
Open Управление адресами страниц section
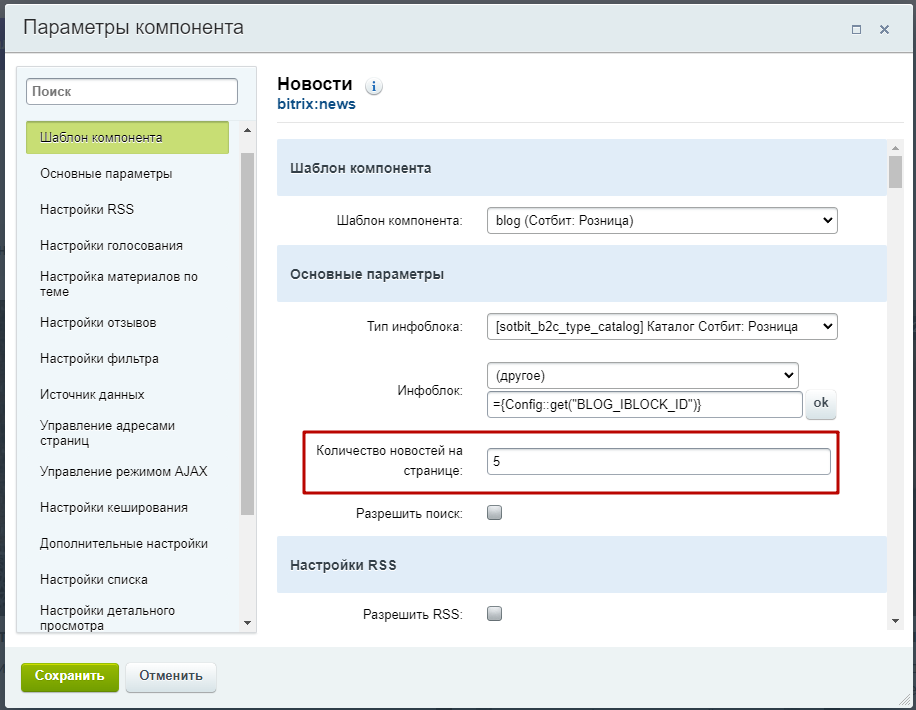click(x=107, y=433)
